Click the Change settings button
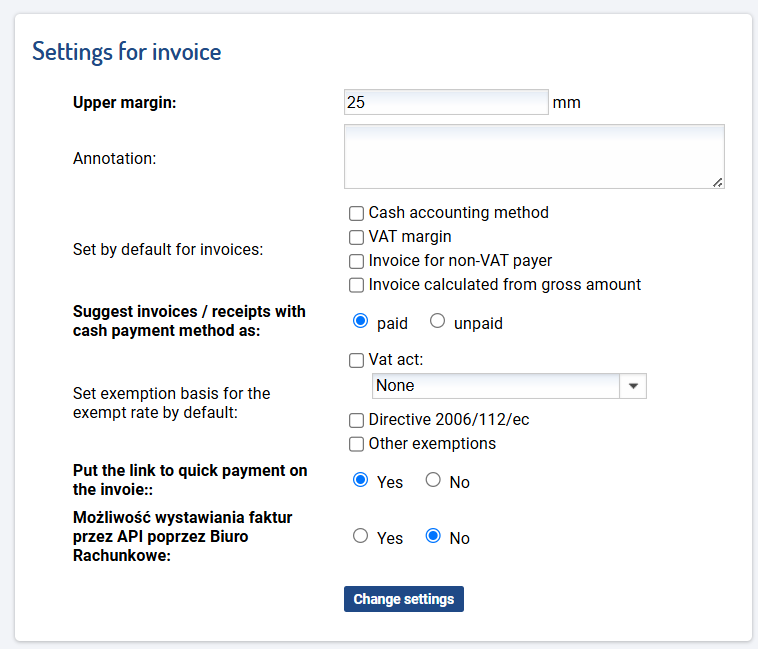758x649 pixels. pyautogui.click(x=404, y=599)
